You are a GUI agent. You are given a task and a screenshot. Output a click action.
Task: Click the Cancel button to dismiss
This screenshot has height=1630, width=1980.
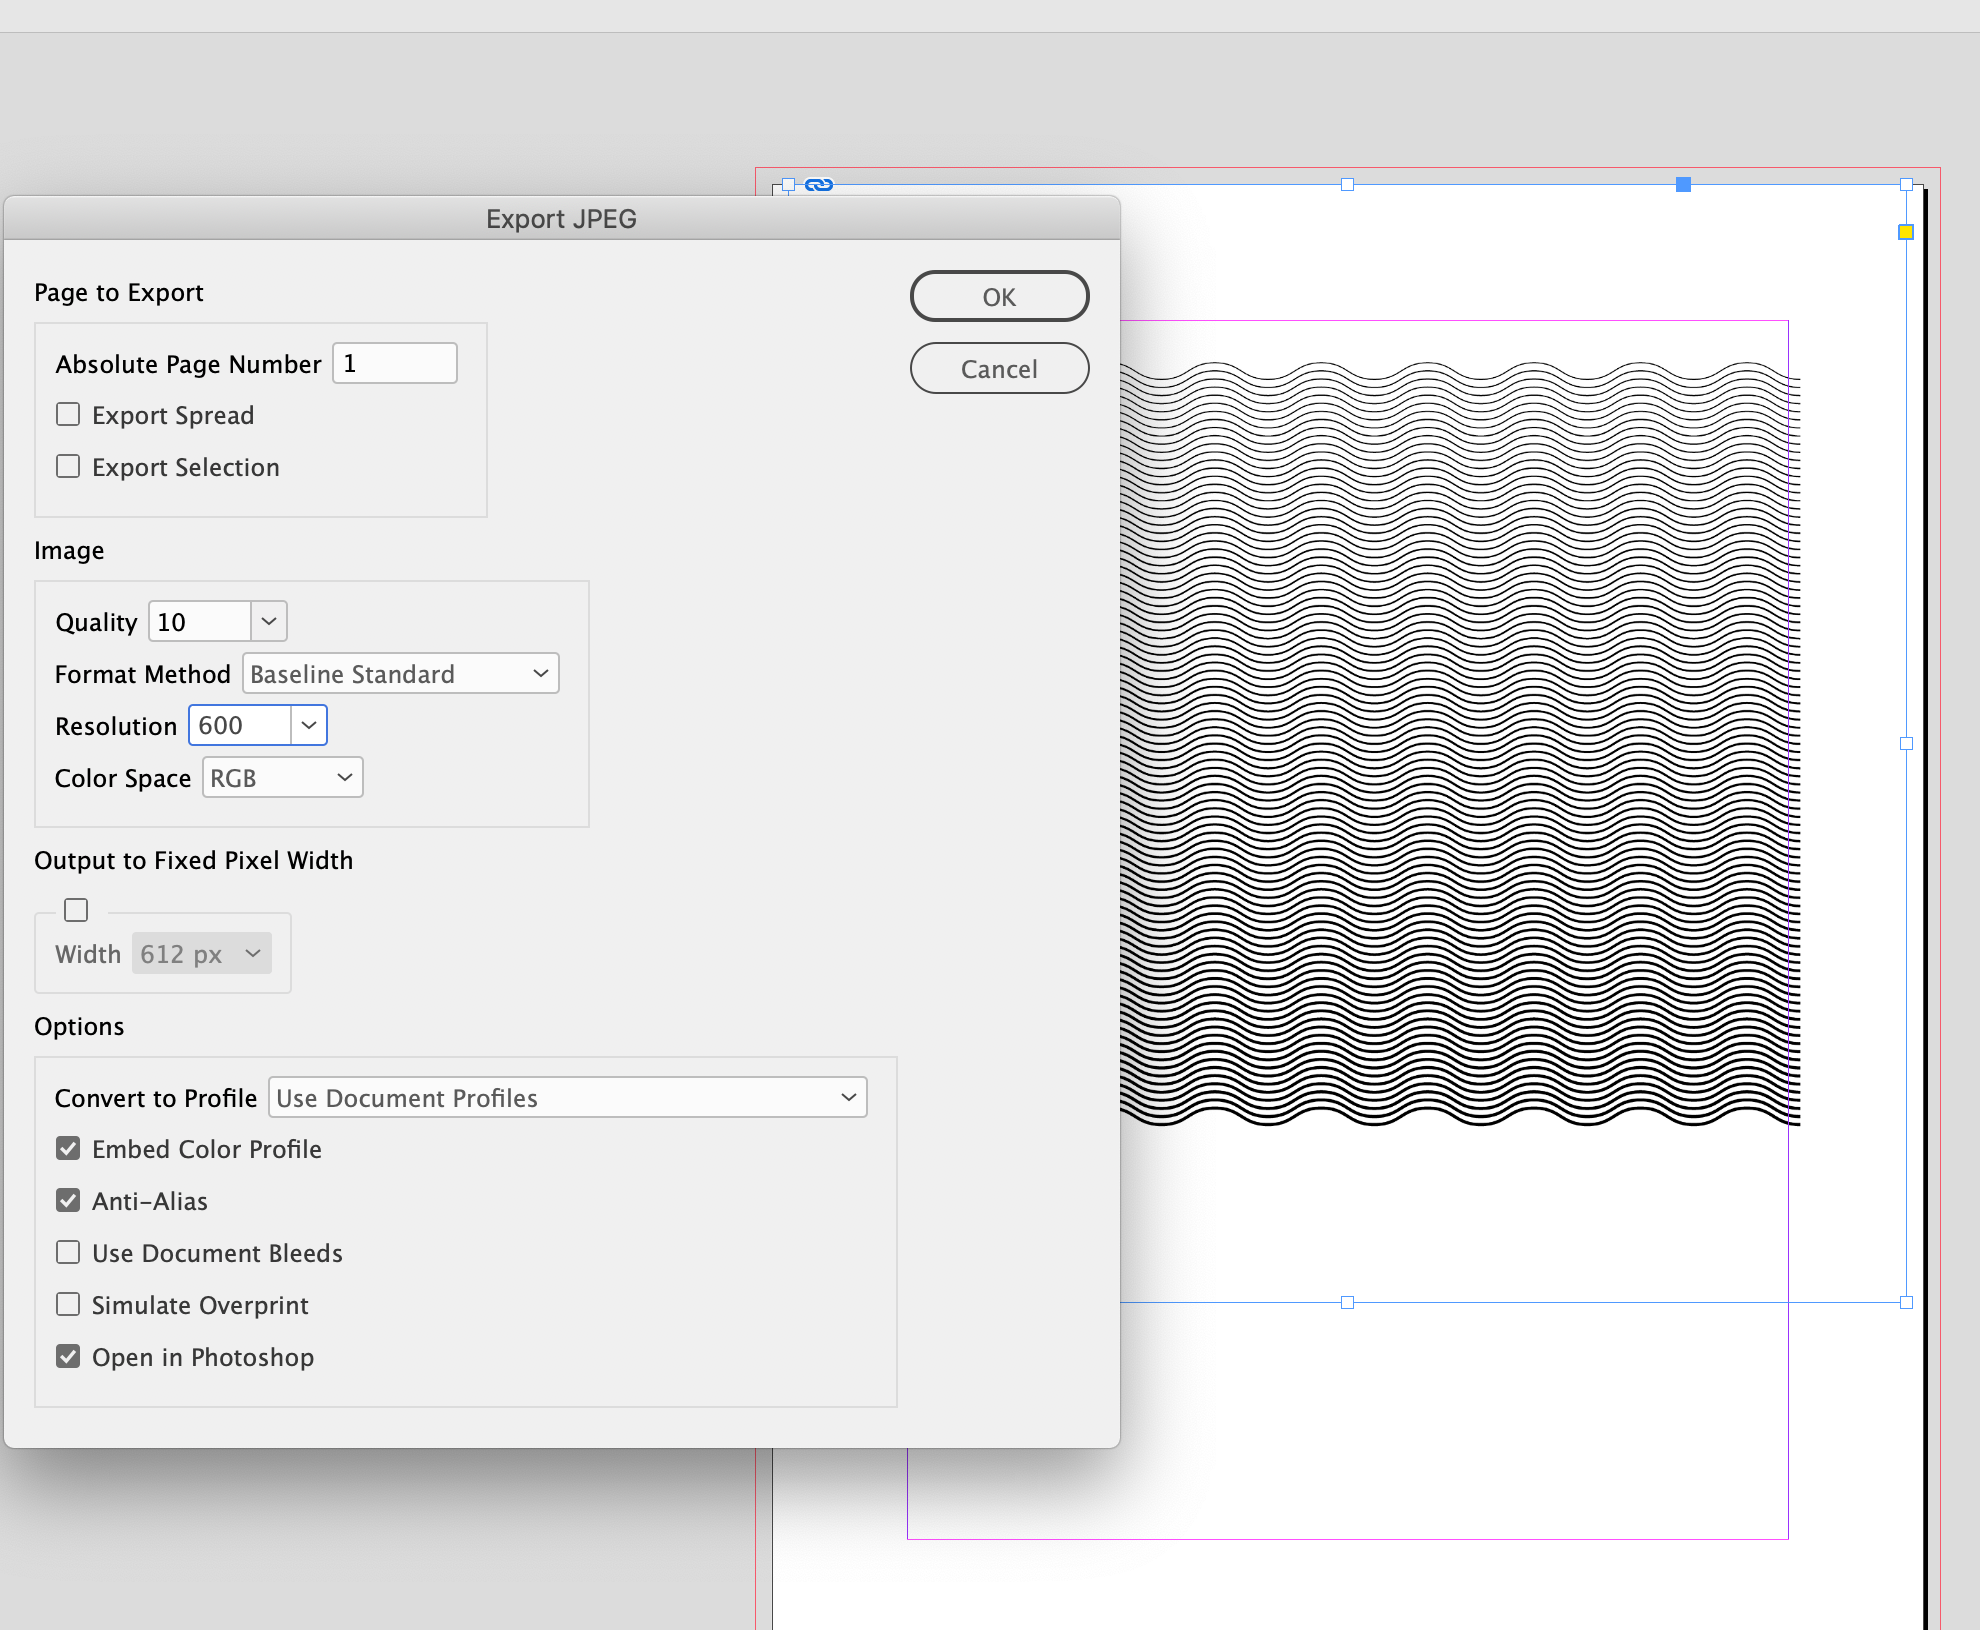tap(1000, 368)
